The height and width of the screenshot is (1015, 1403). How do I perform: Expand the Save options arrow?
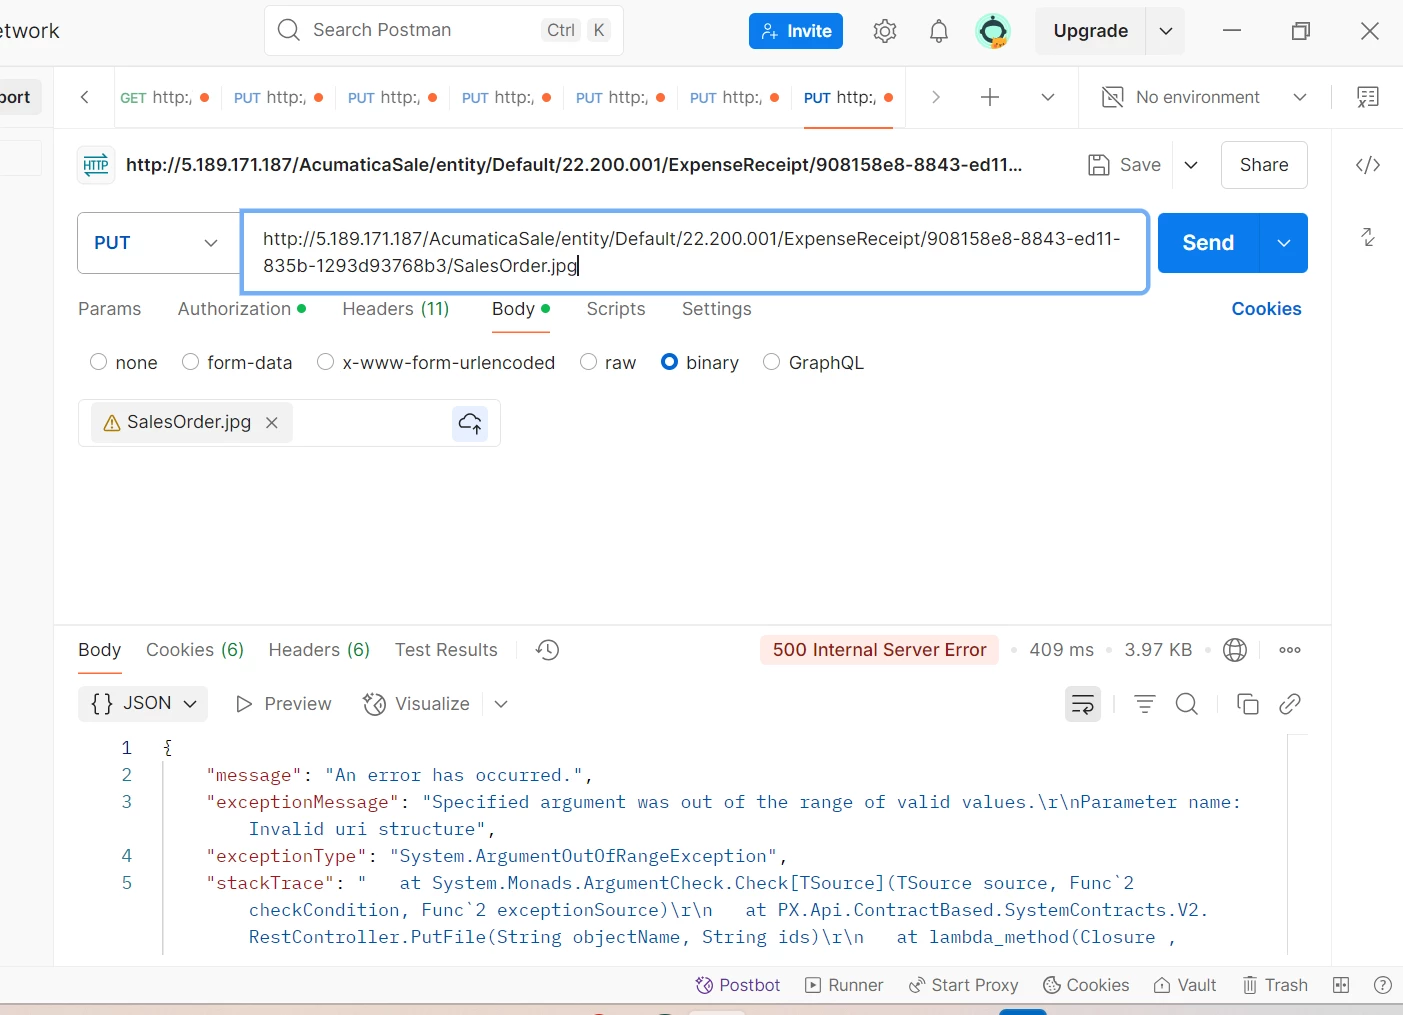[x=1191, y=165]
